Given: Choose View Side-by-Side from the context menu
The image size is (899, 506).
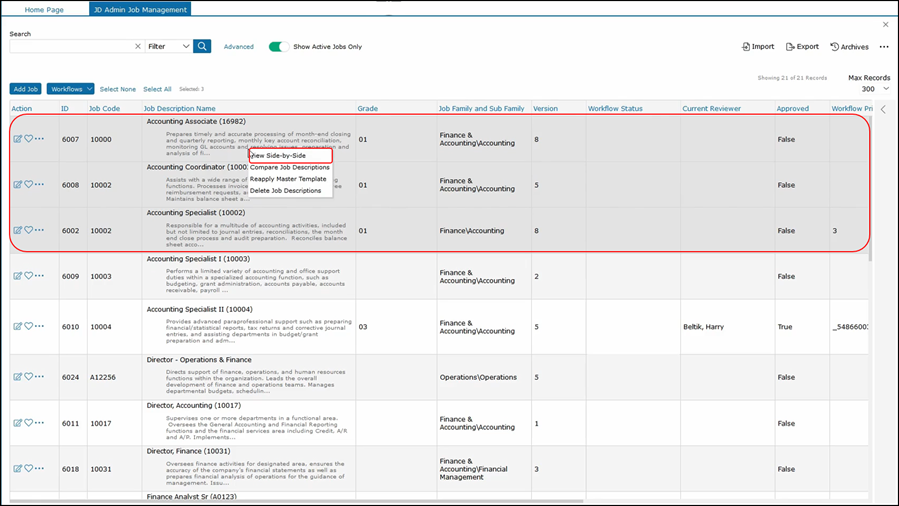Looking at the screenshot, I should (279, 156).
